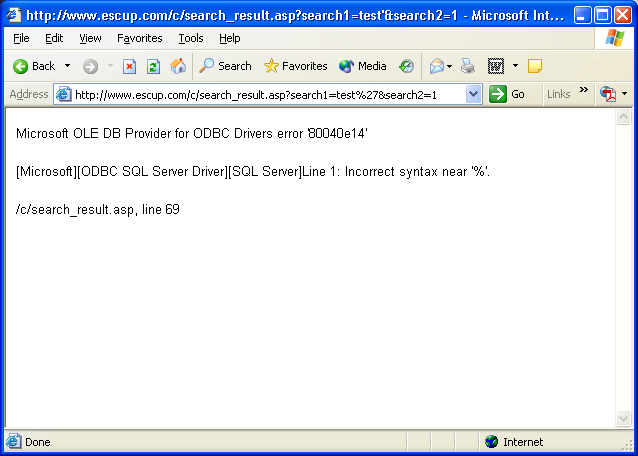Click the Done status page icon
The height and width of the screenshot is (456, 638).
click(x=13, y=441)
